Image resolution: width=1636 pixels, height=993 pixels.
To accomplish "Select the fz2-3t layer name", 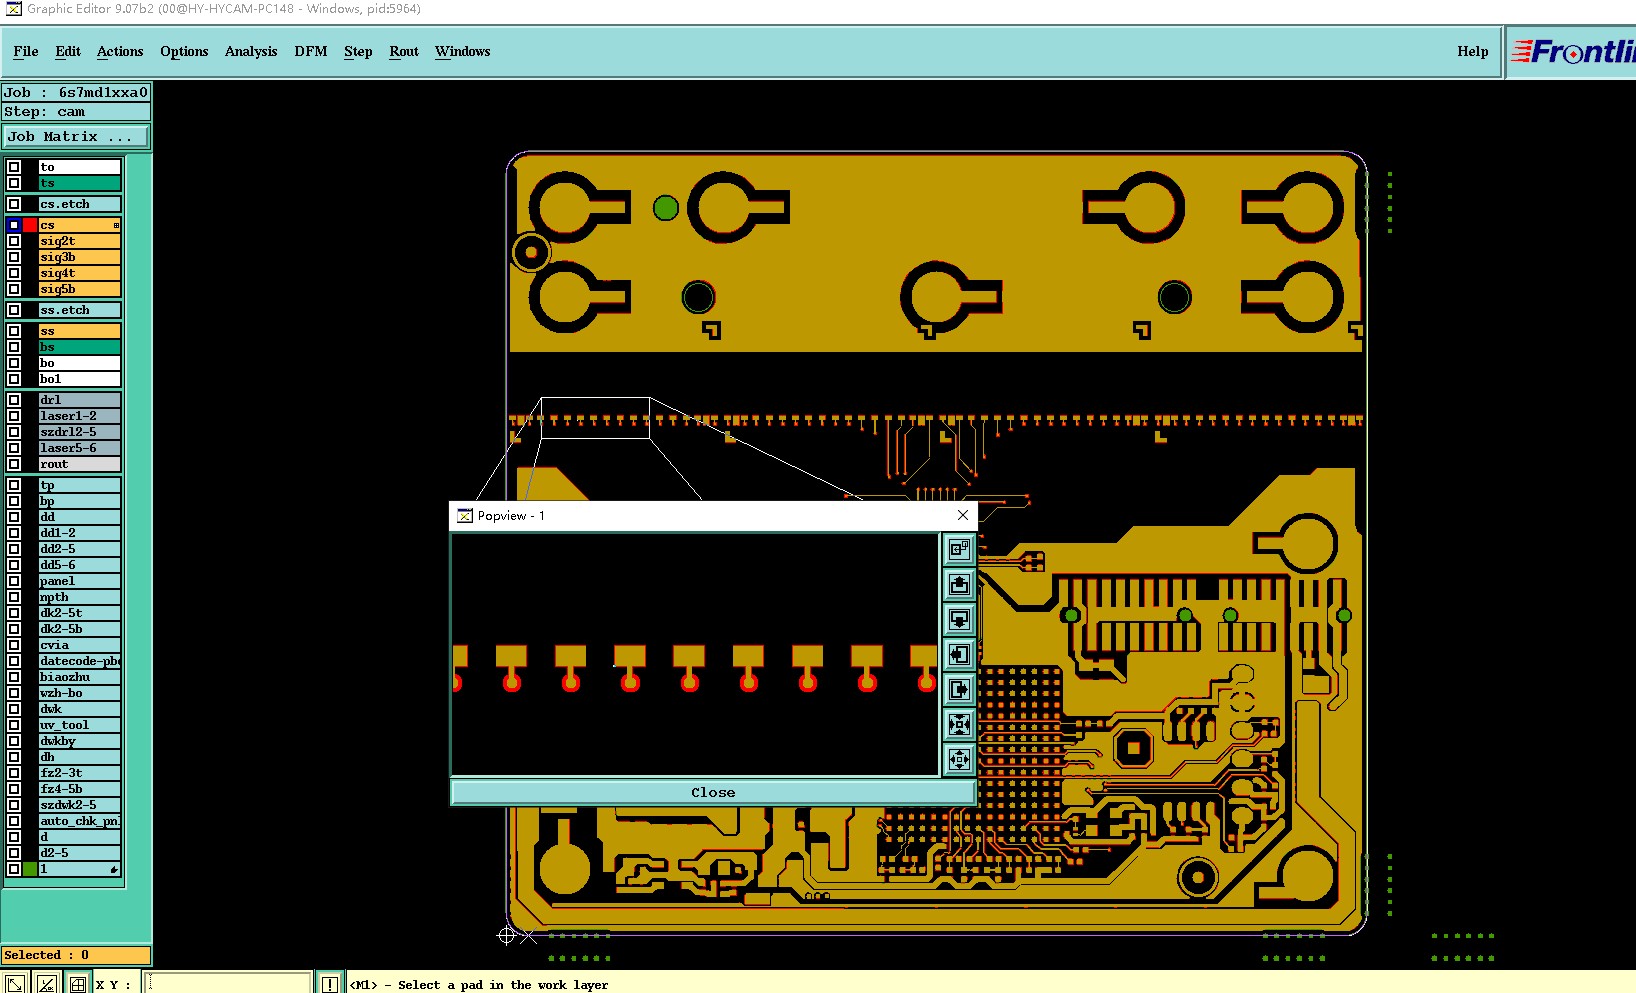I will (x=80, y=773).
